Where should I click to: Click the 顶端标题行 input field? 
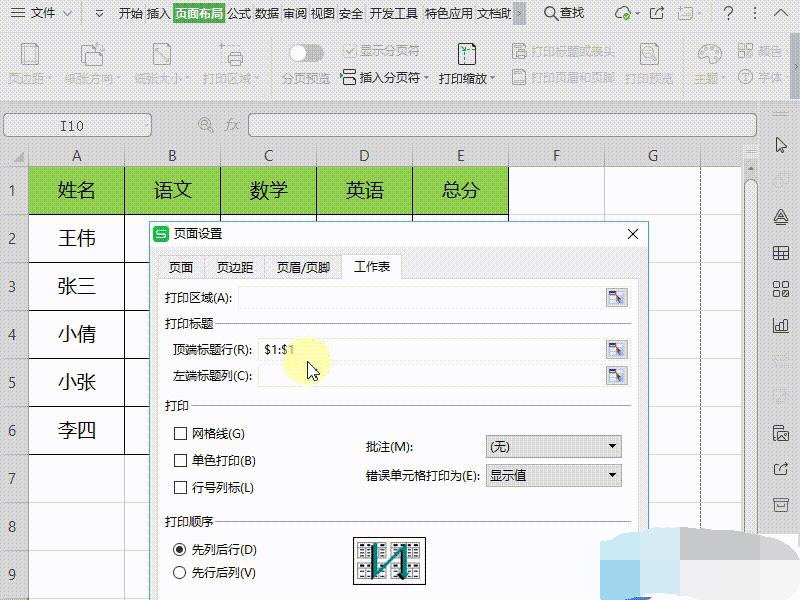430,349
